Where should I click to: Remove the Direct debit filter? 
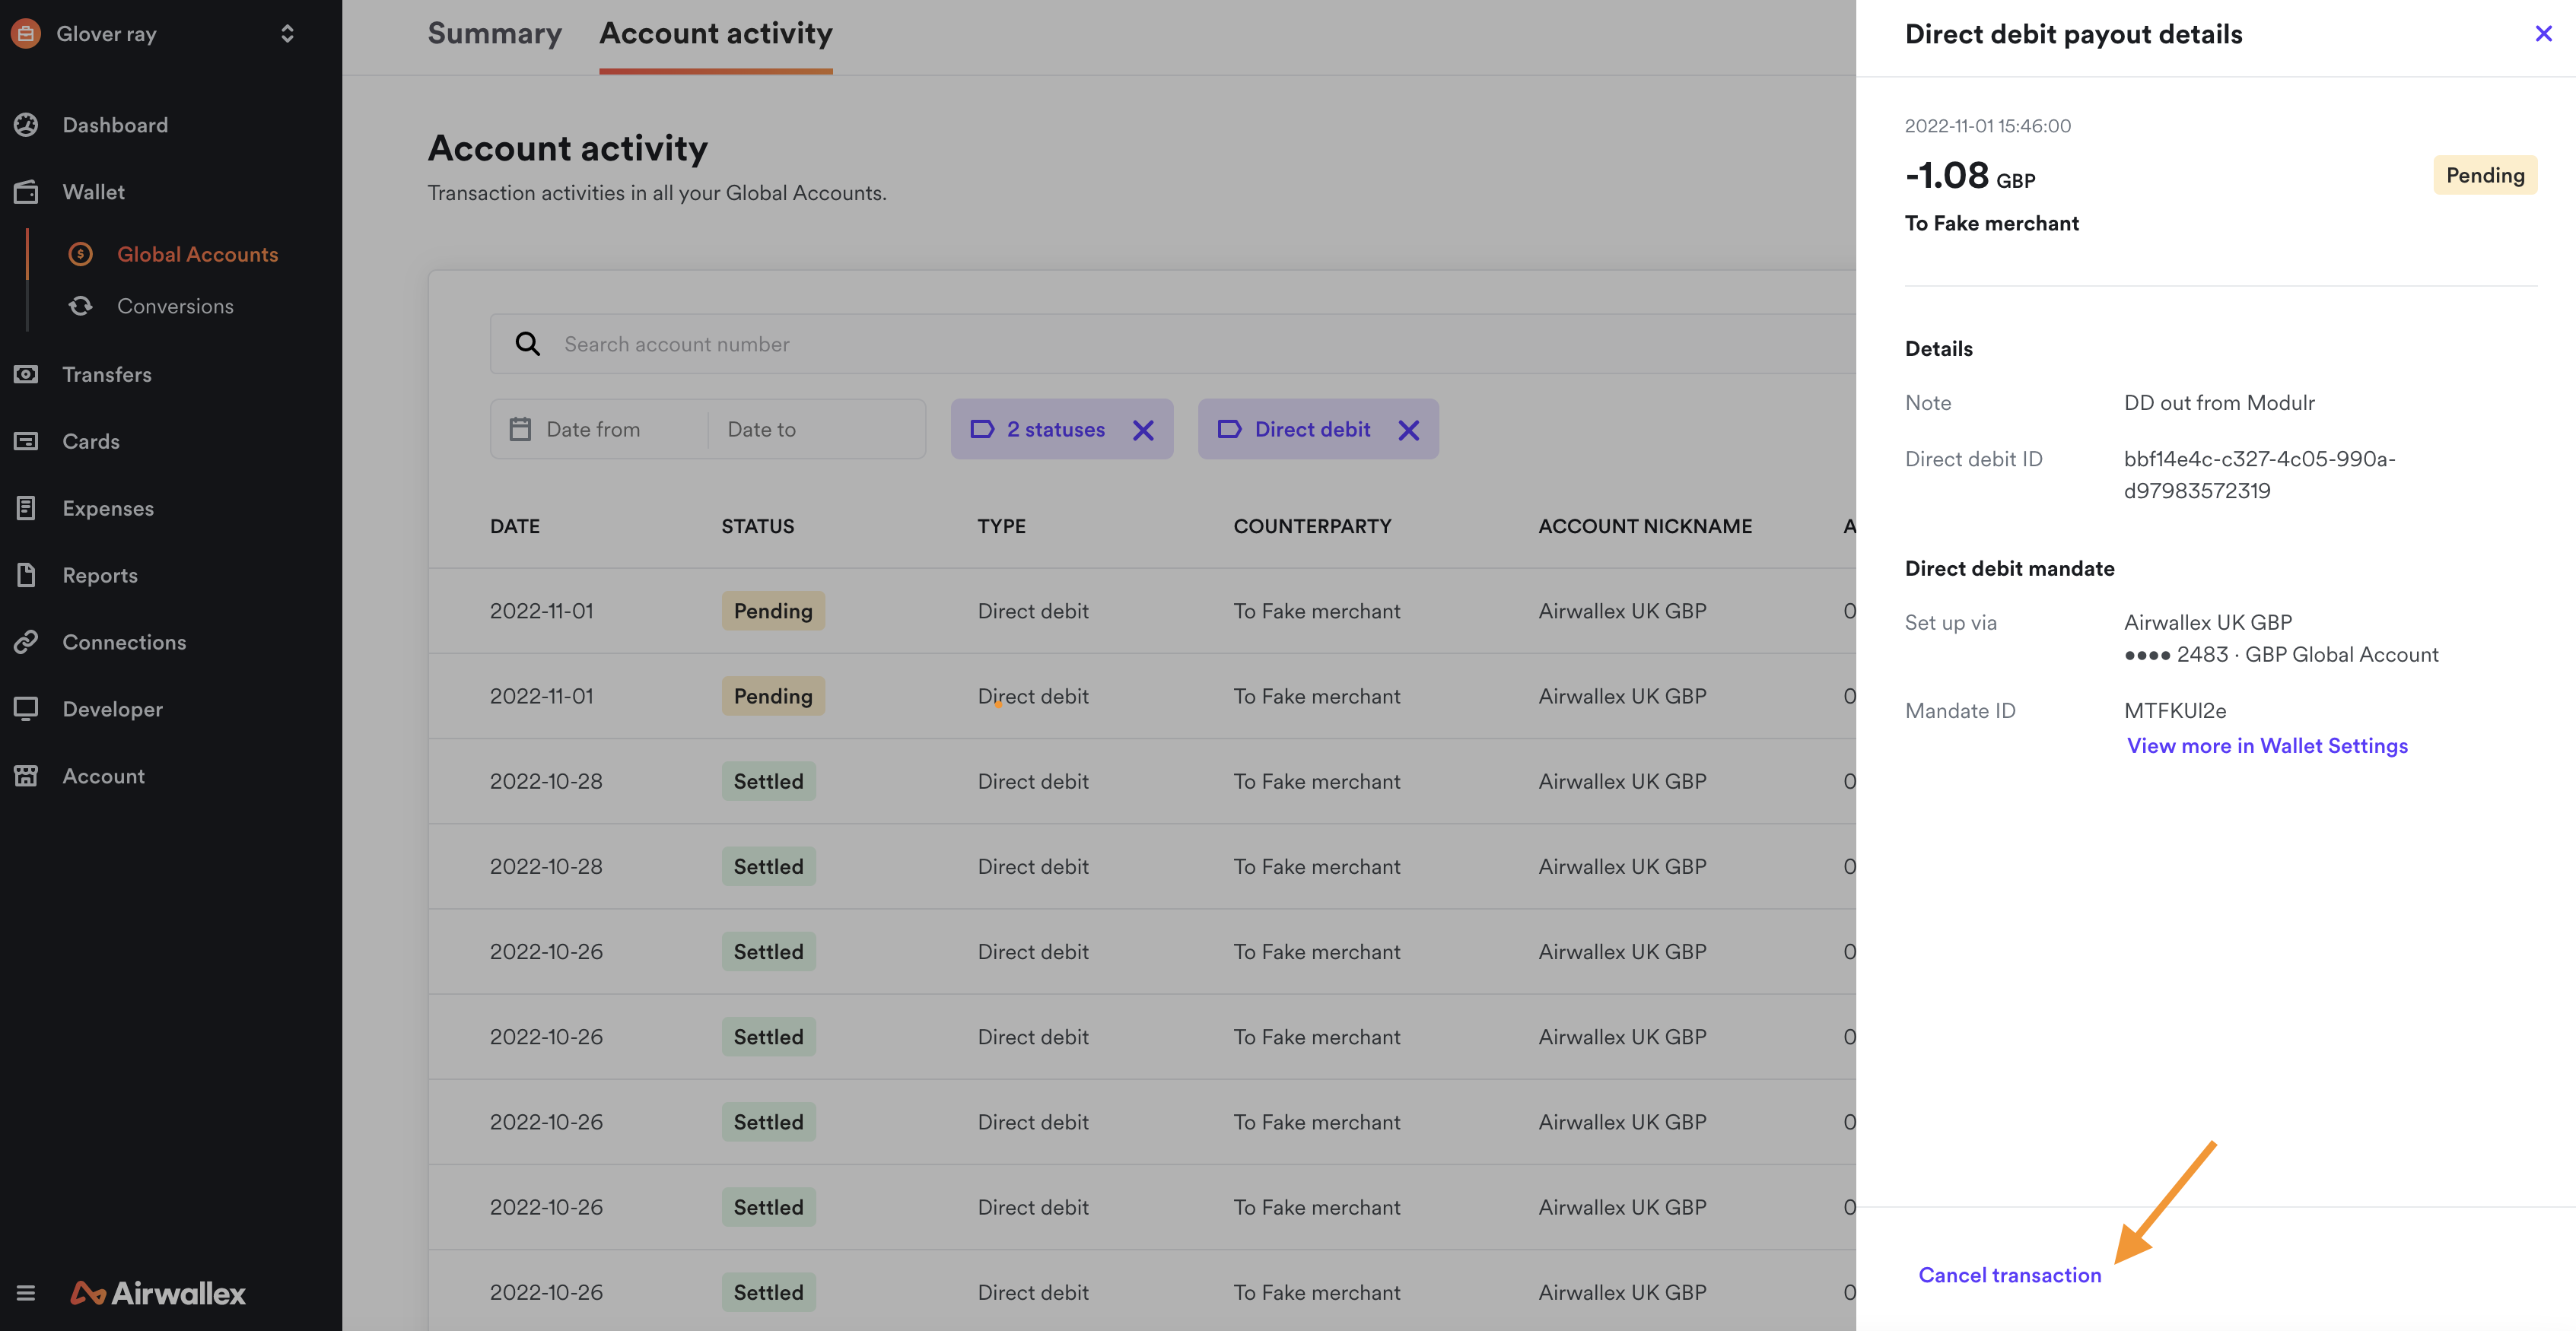[x=1408, y=430]
